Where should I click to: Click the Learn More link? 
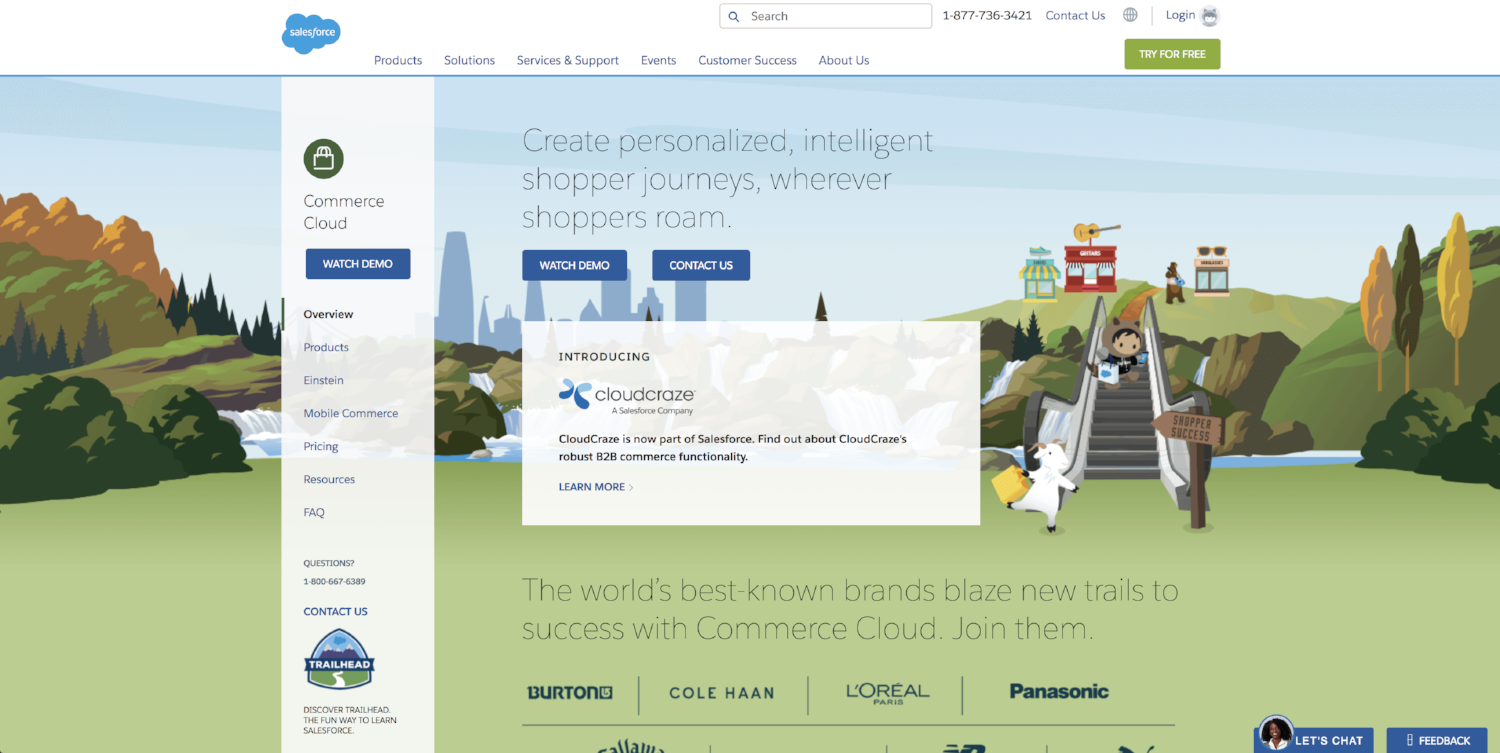point(592,487)
